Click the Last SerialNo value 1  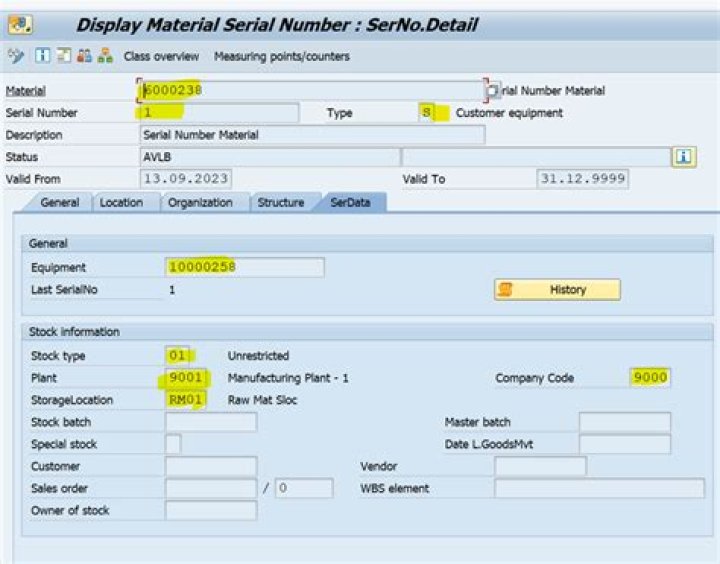pyautogui.click(x=172, y=290)
